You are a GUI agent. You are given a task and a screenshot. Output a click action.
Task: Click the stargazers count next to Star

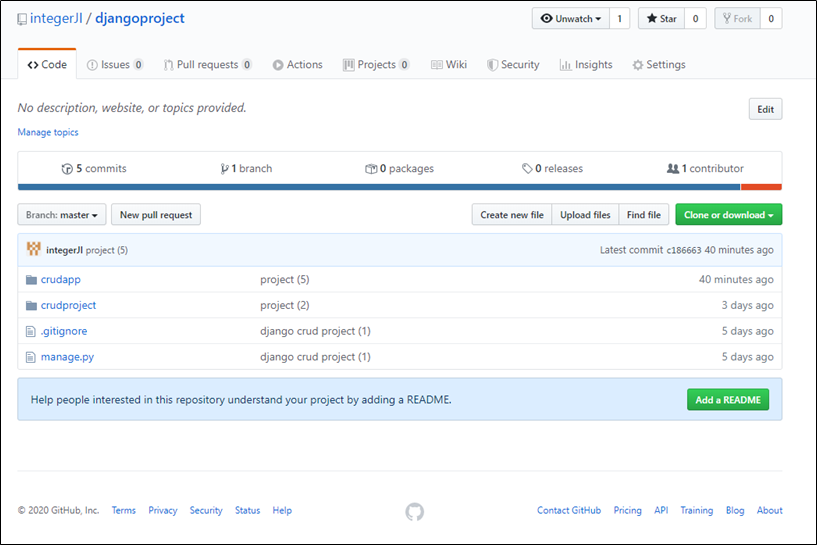coord(695,18)
